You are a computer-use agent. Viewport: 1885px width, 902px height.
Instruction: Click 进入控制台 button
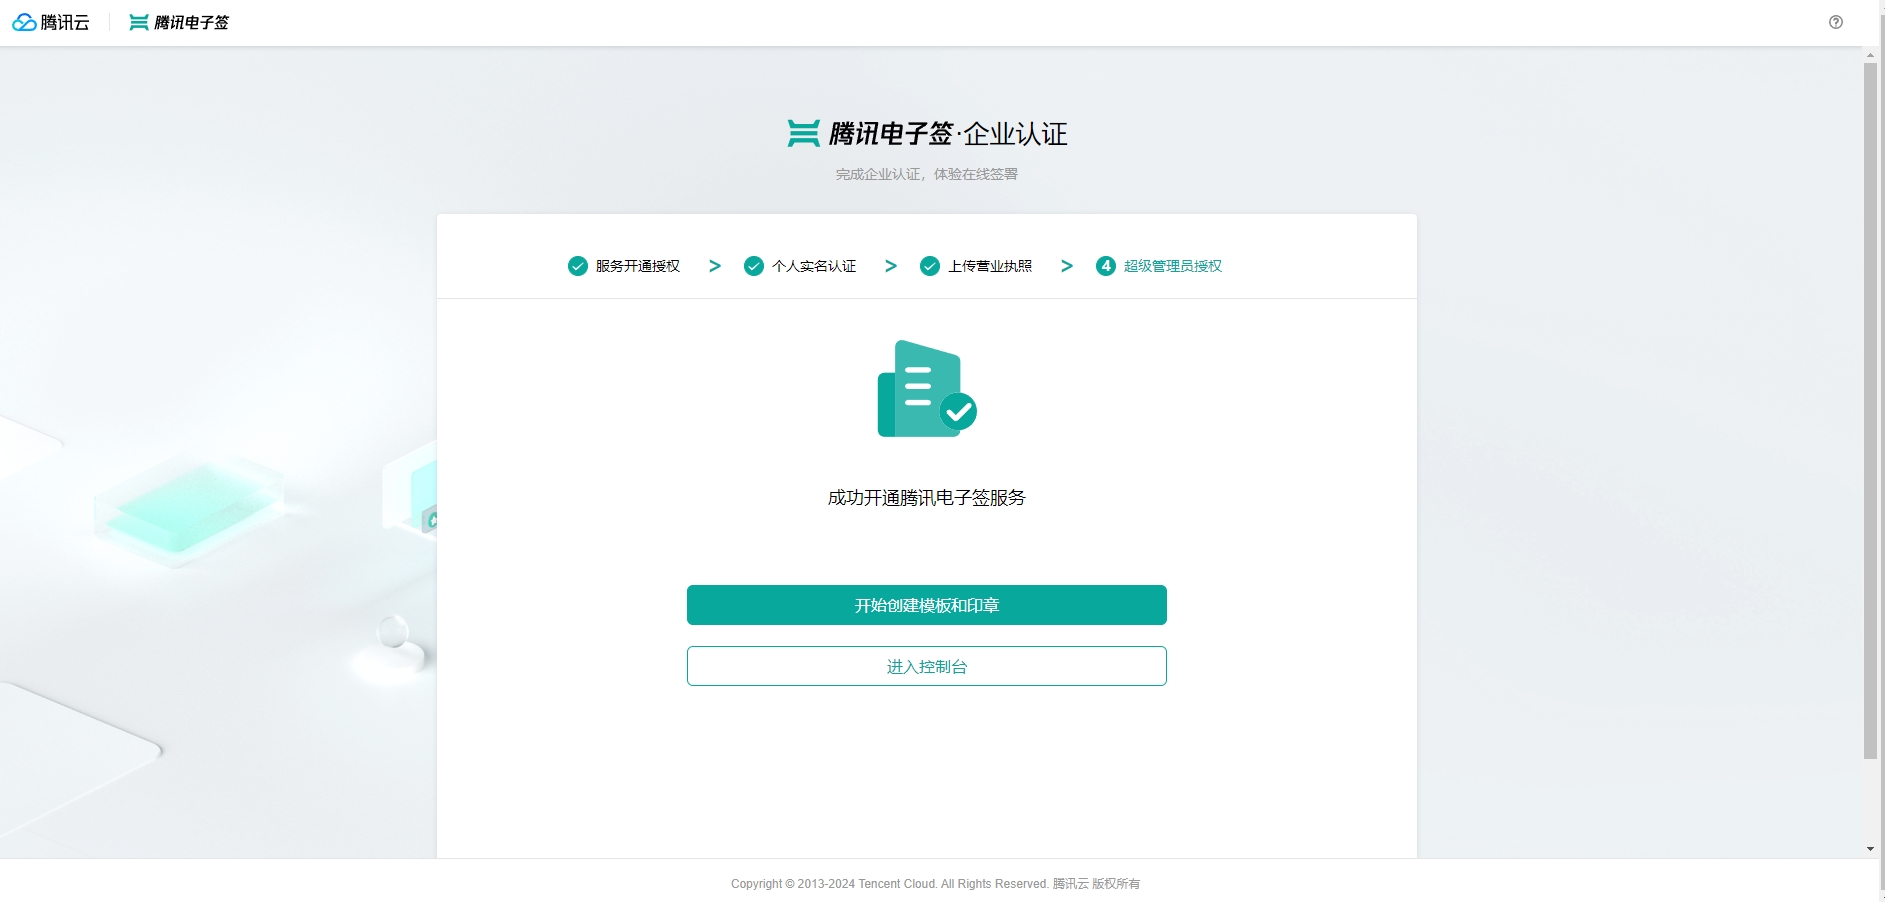coord(927,666)
